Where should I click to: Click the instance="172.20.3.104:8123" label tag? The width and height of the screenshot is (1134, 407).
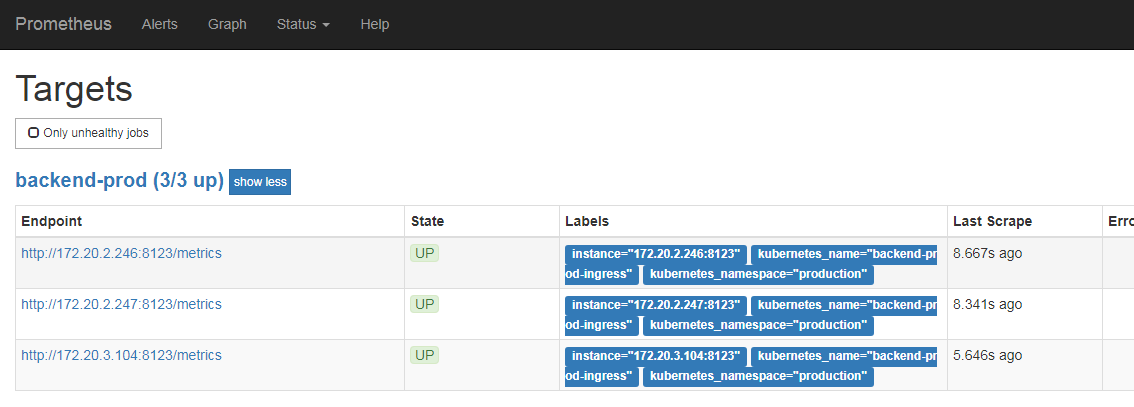656,356
